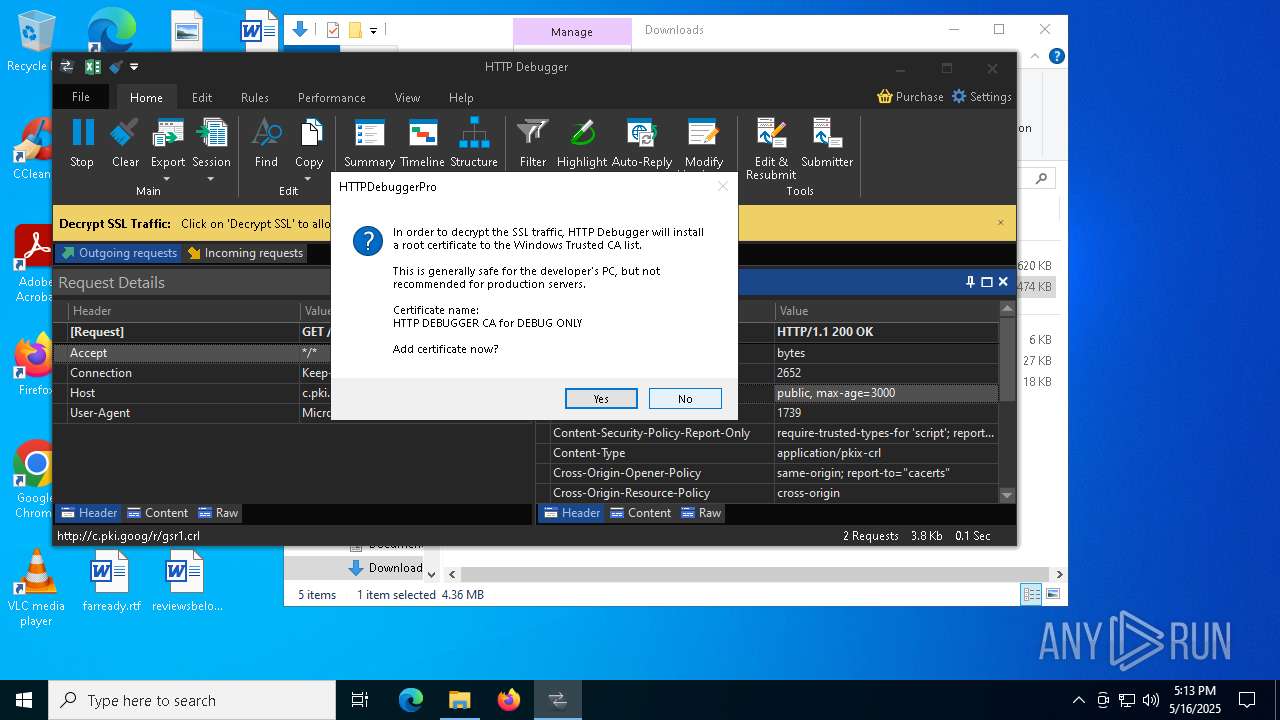
Task: Dismiss the Decrypt SSL Traffic banner
Action: coord(1000,223)
